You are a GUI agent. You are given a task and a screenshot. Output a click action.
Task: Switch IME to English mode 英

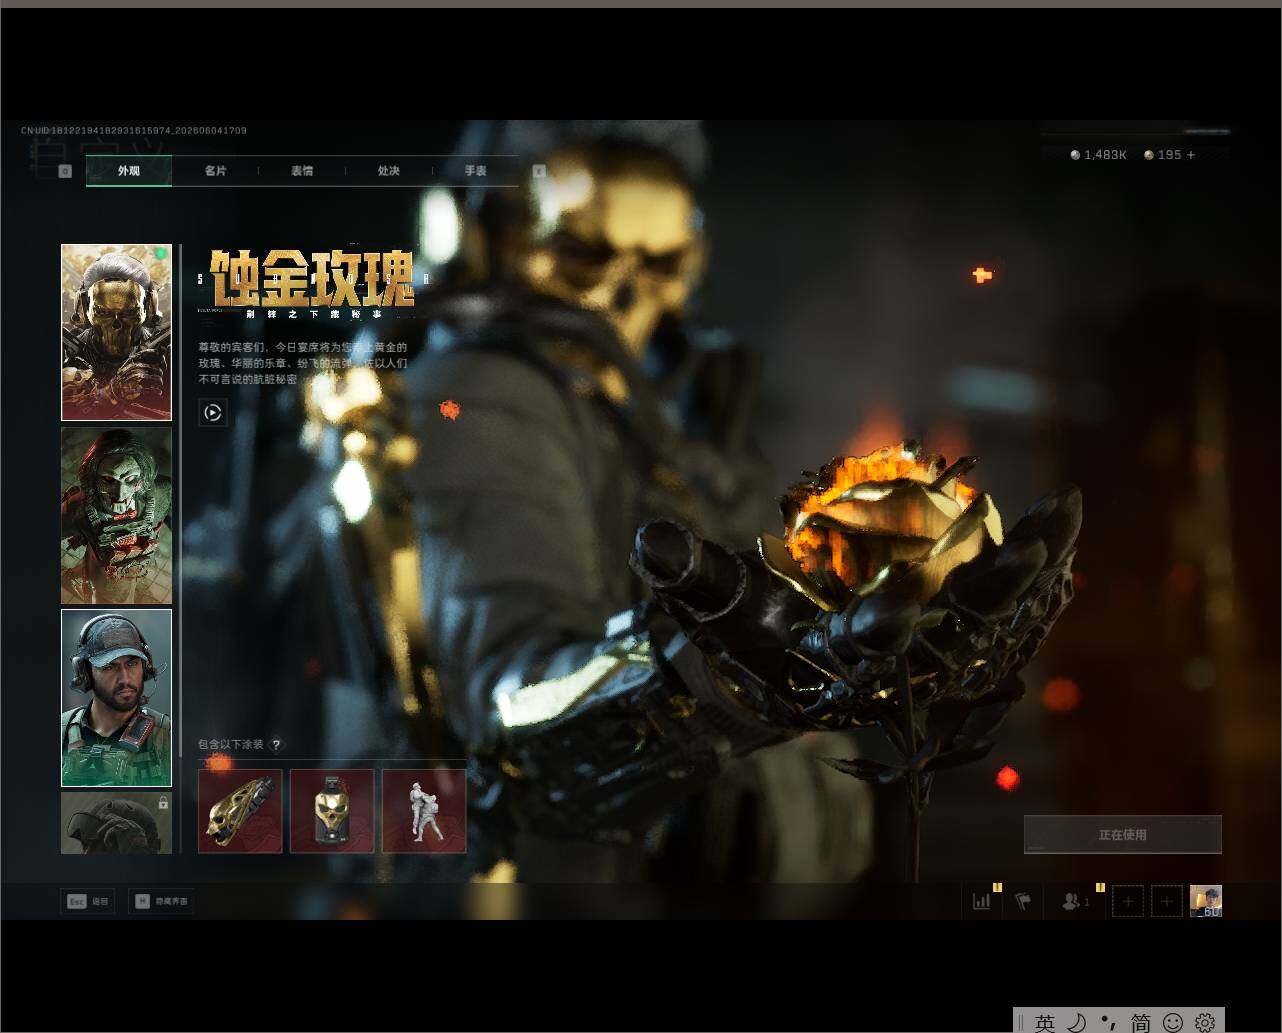(x=1045, y=1022)
